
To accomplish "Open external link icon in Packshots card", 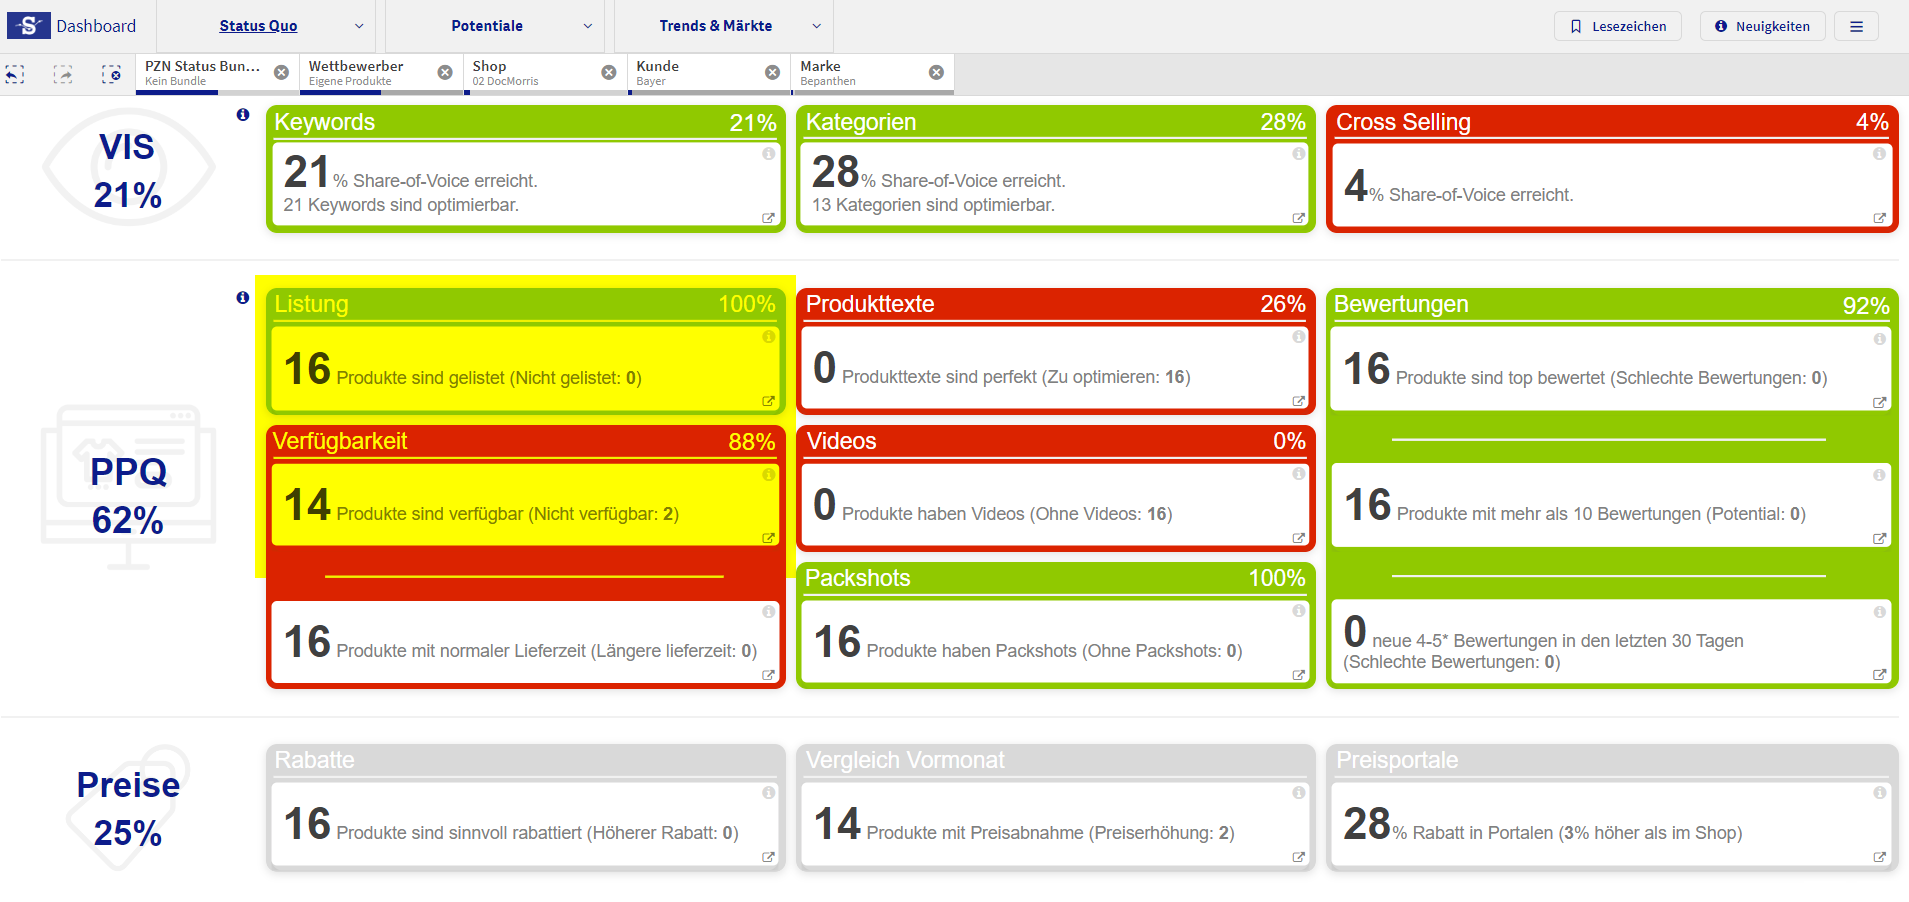I will pyautogui.click(x=1298, y=675).
